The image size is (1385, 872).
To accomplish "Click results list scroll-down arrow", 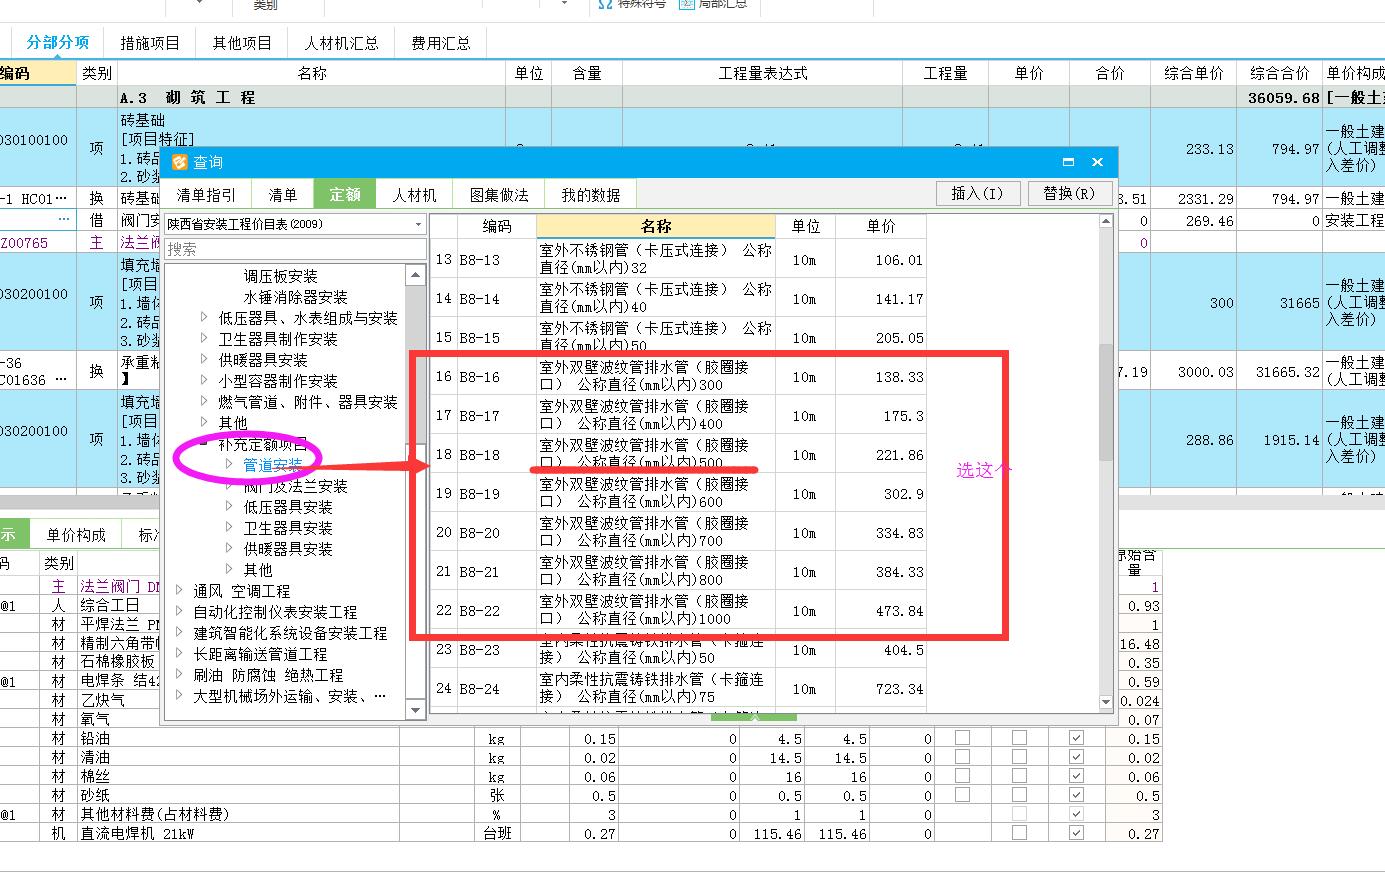I will coord(1105,703).
